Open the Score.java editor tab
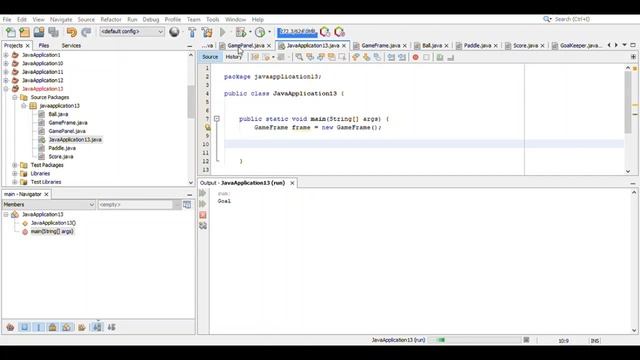640x360 pixels. [x=525, y=46]
